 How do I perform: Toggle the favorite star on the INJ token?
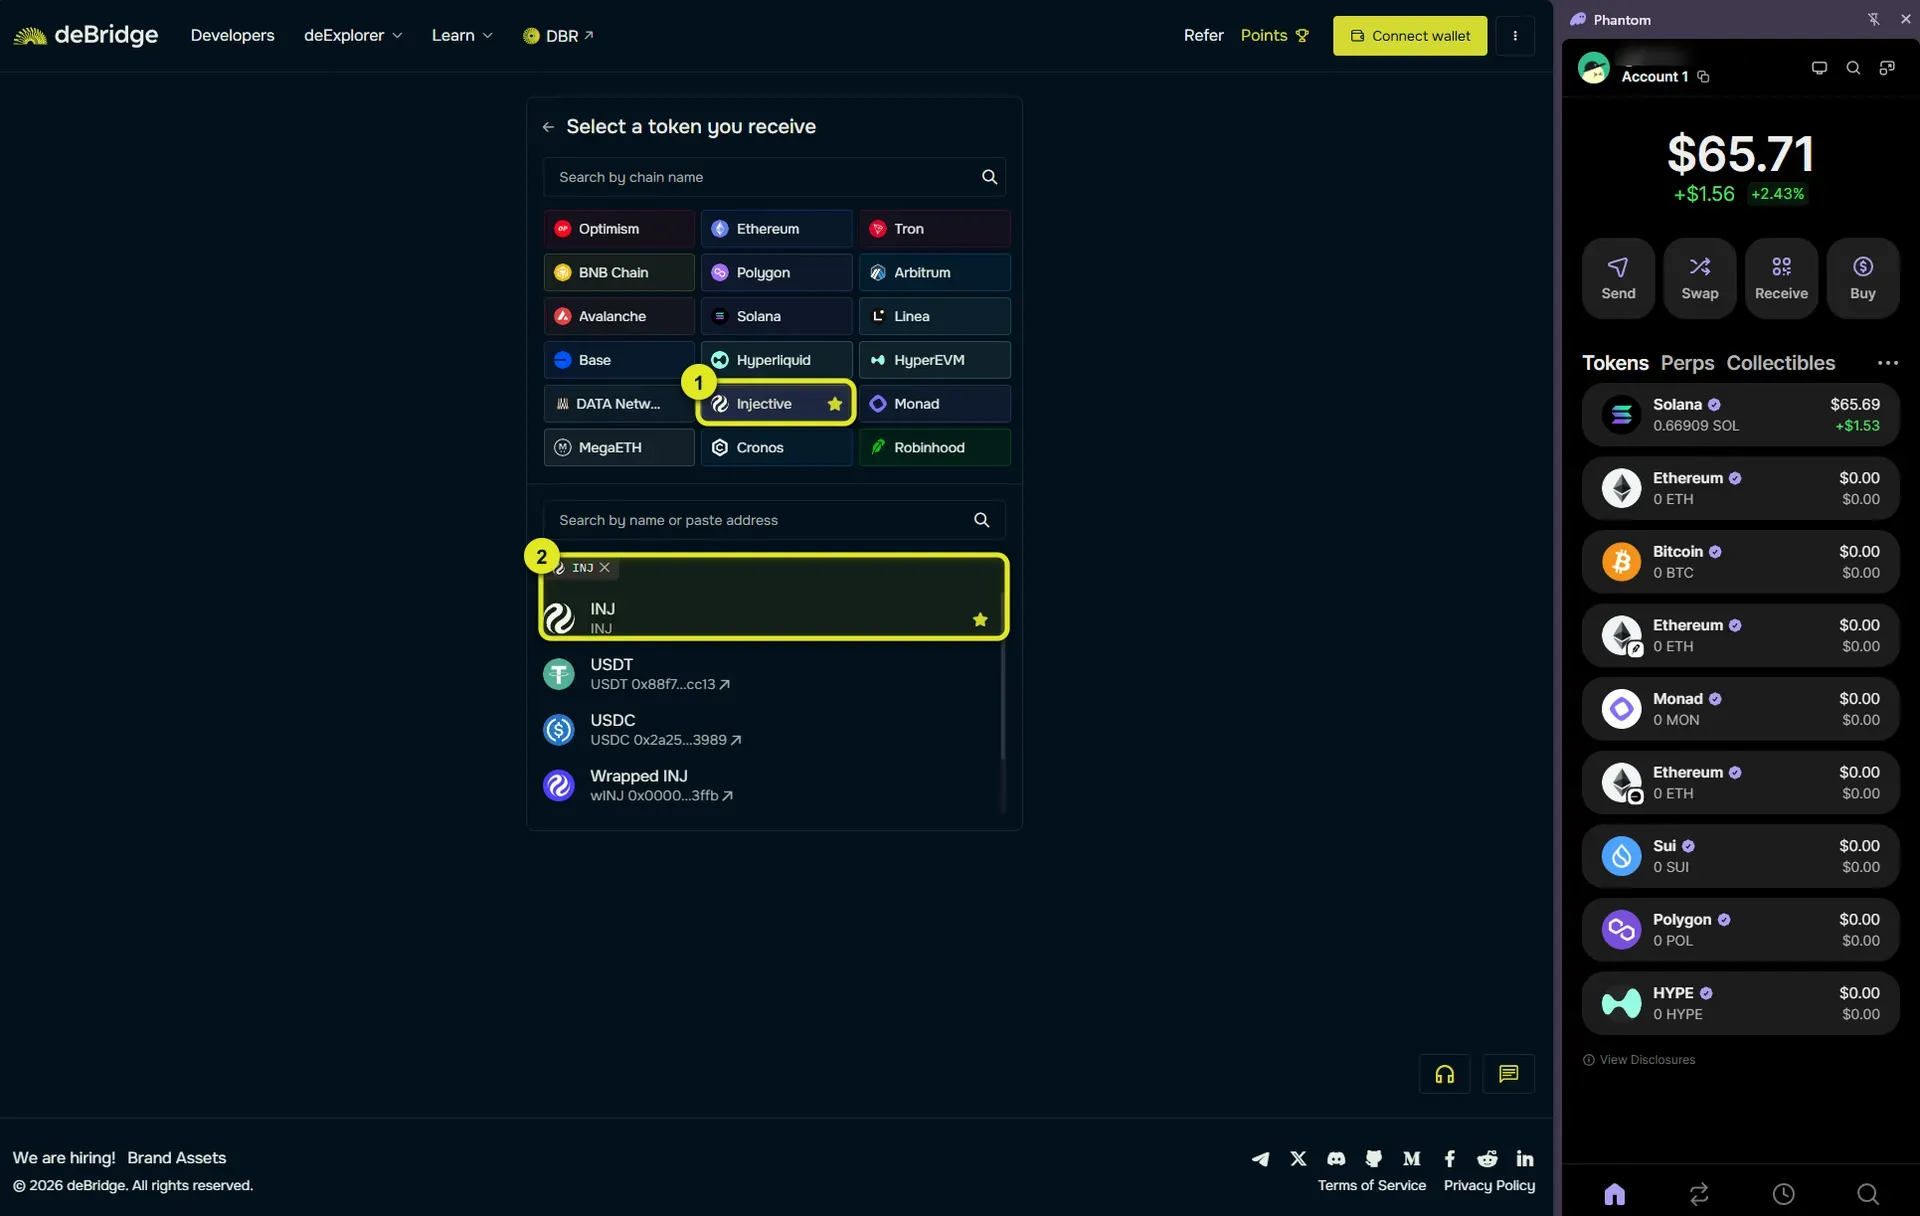(980, 620)
